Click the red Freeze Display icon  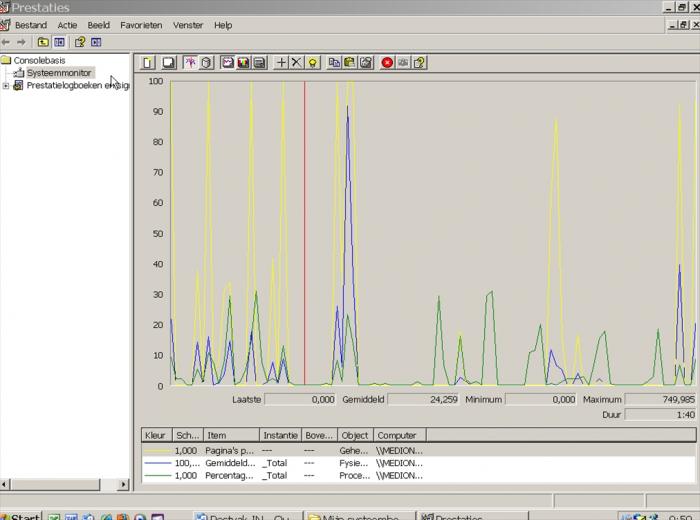coord(387,62)
